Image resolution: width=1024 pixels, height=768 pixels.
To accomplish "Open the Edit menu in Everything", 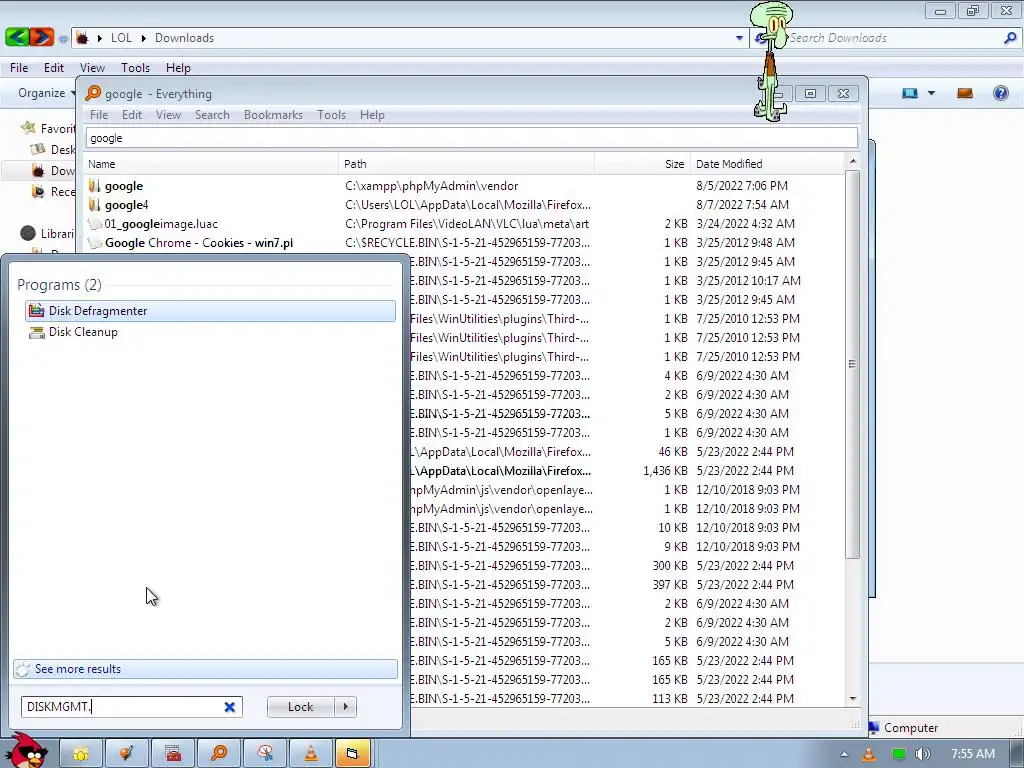I will [131, 114].
